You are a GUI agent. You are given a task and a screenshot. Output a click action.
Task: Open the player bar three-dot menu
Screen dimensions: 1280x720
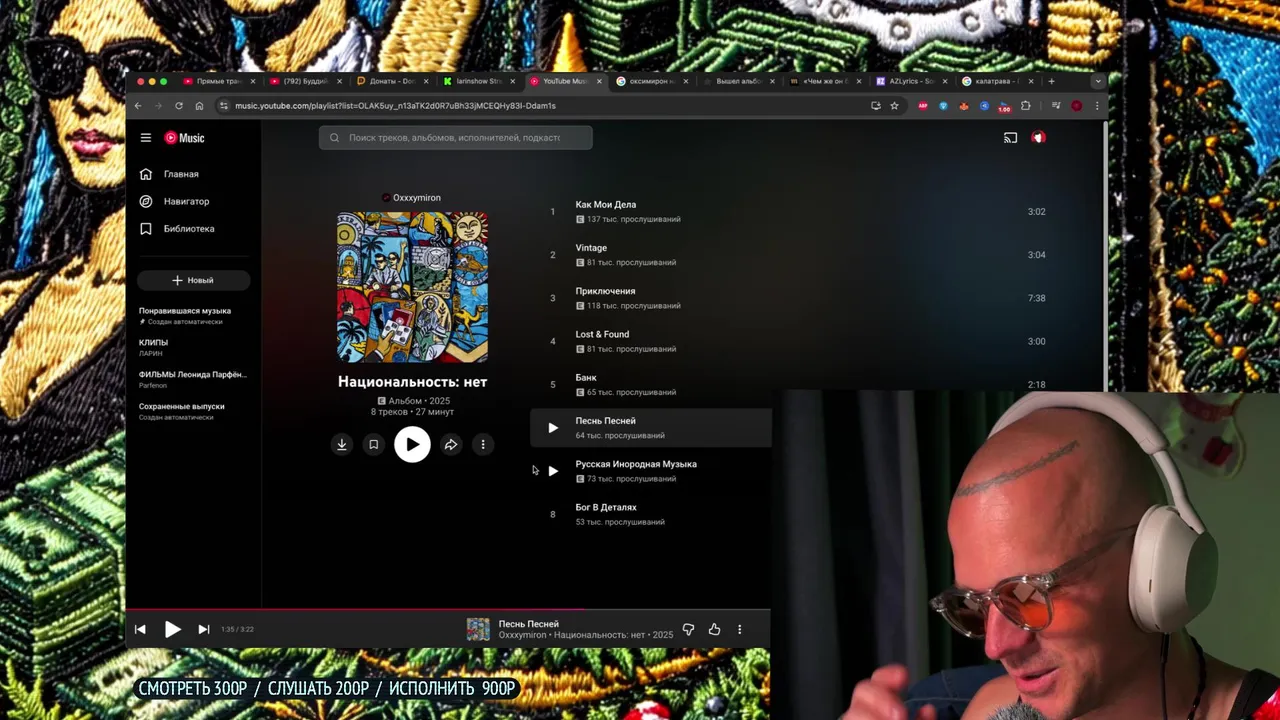740,629
